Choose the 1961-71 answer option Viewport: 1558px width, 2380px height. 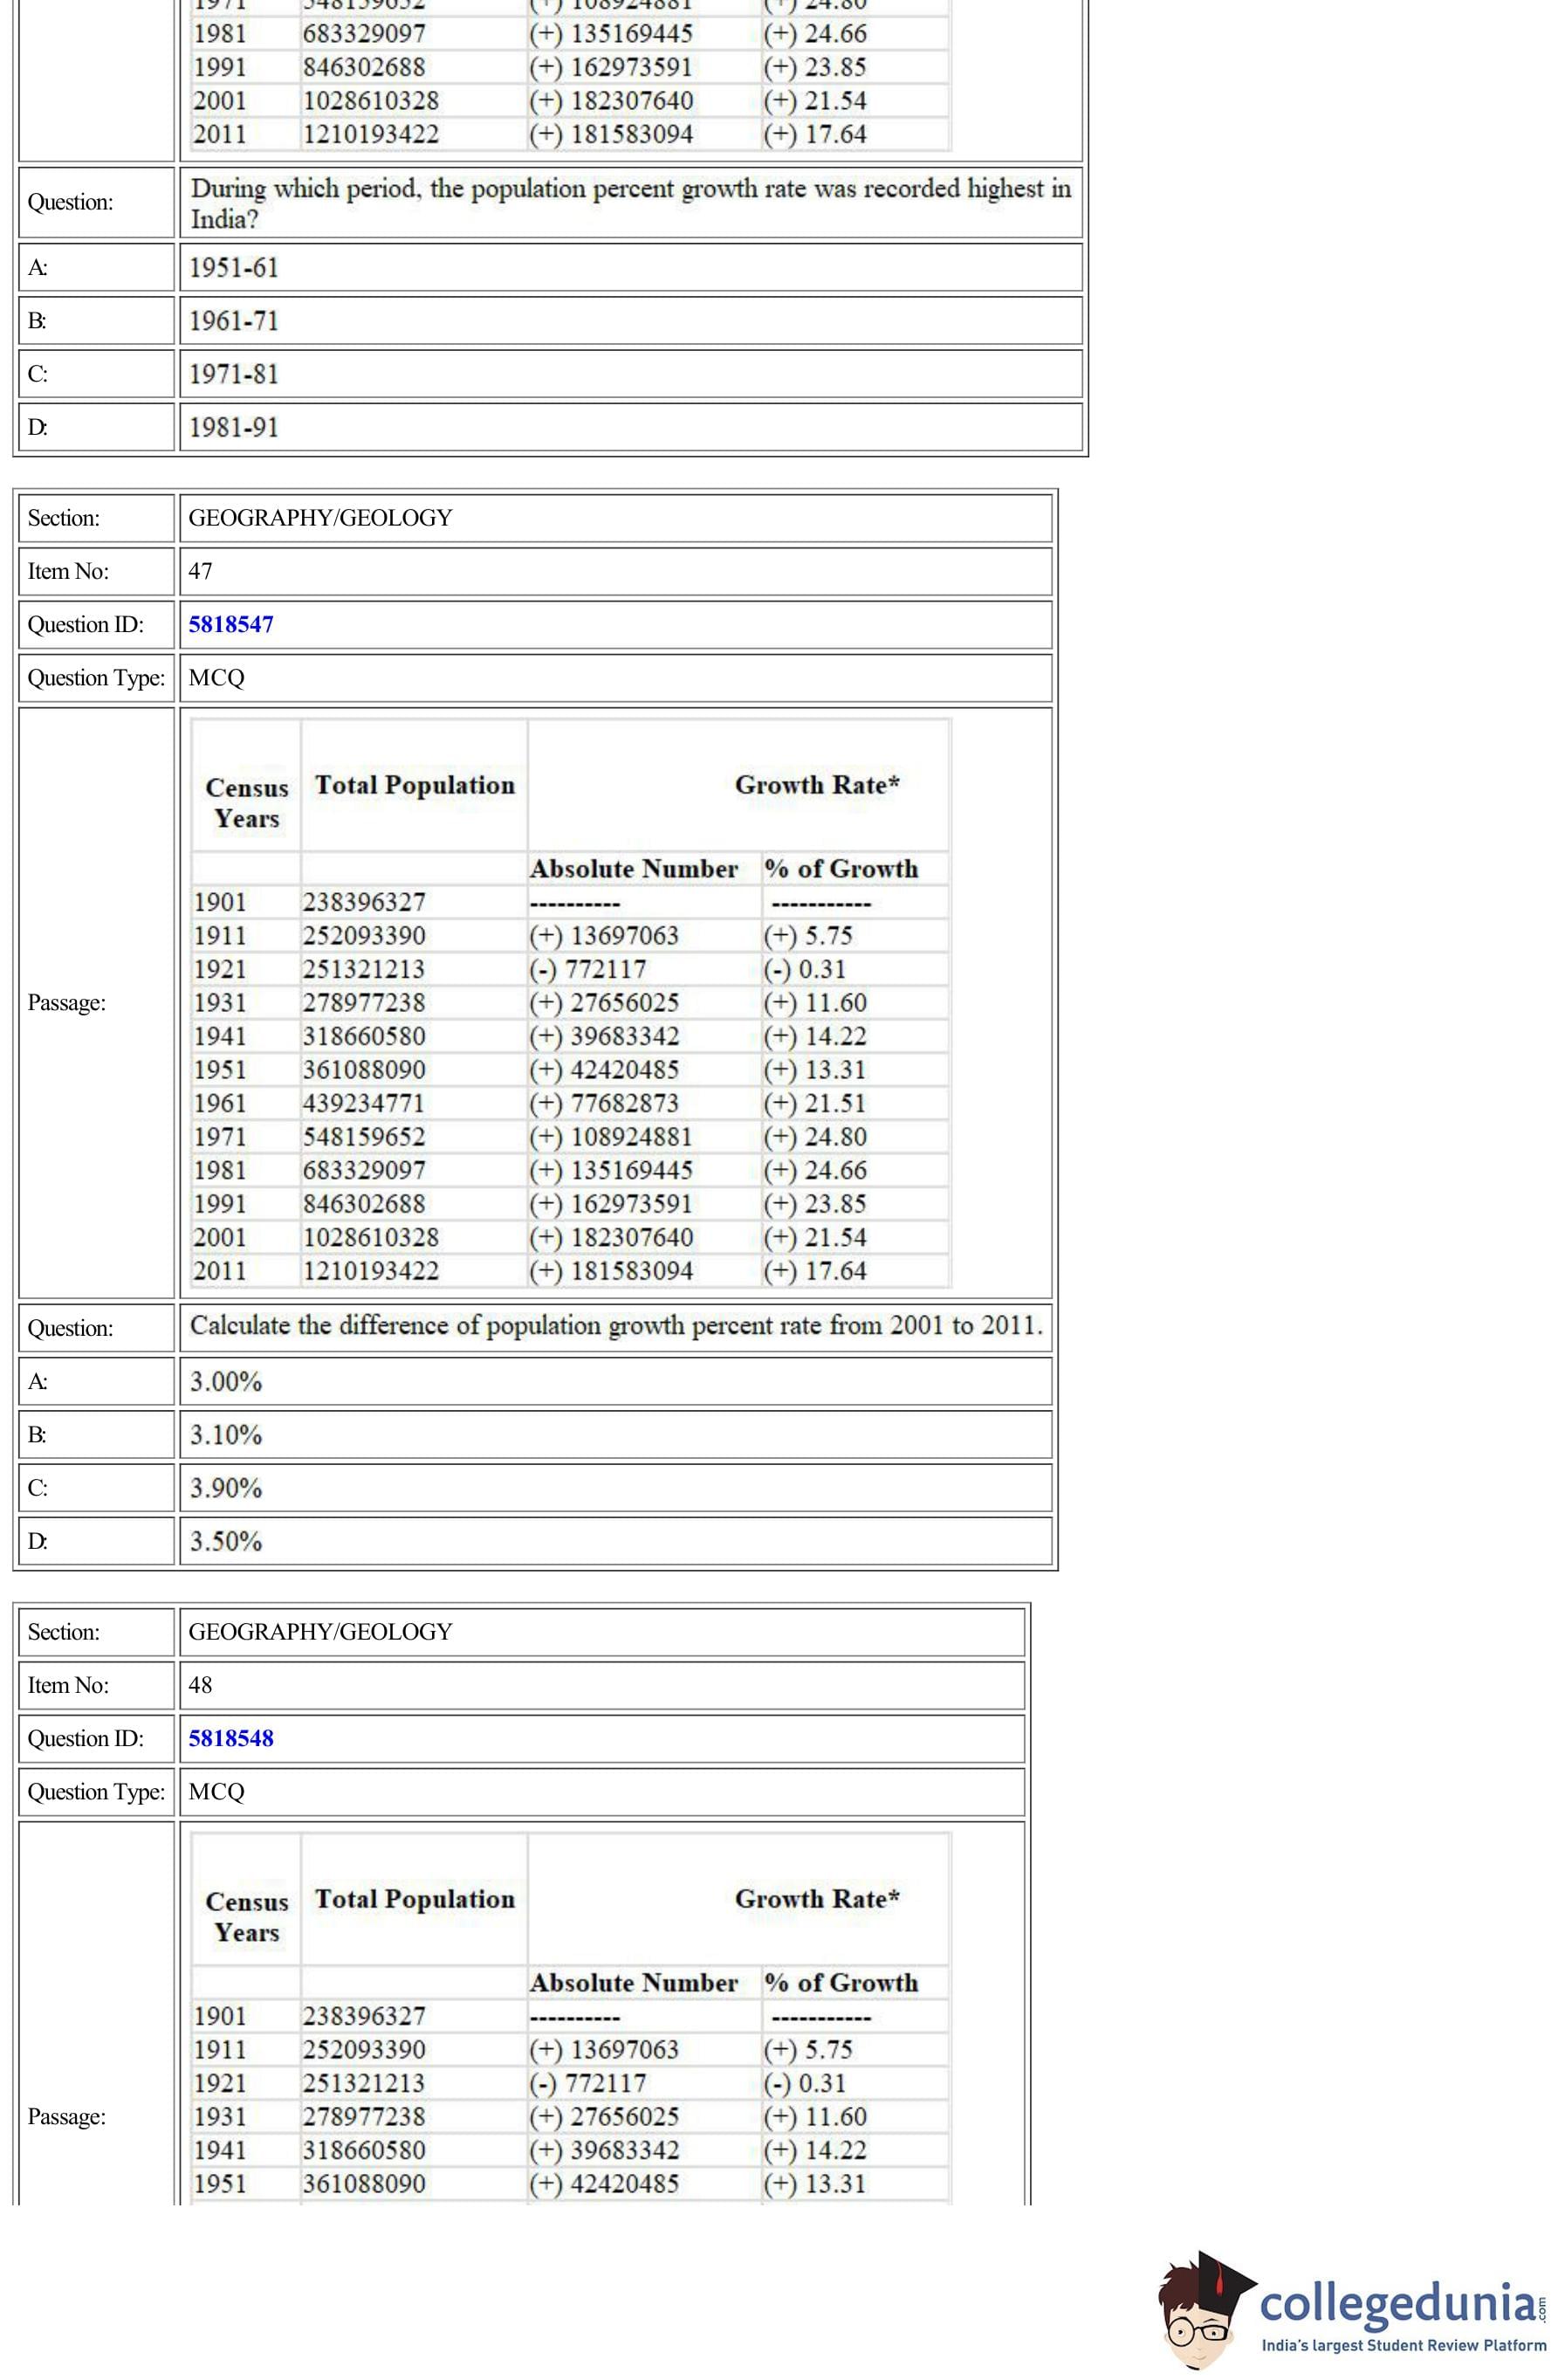coord(234,320)
